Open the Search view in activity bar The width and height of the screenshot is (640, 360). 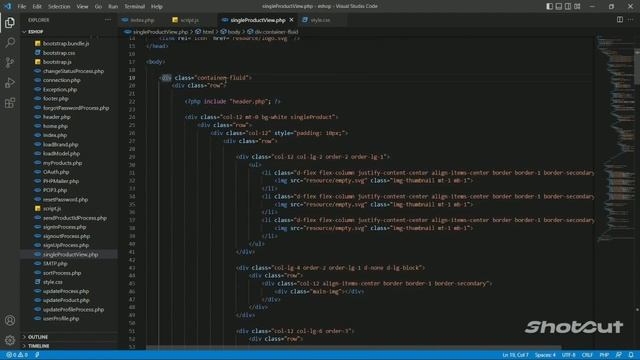[x=10, y=42]
